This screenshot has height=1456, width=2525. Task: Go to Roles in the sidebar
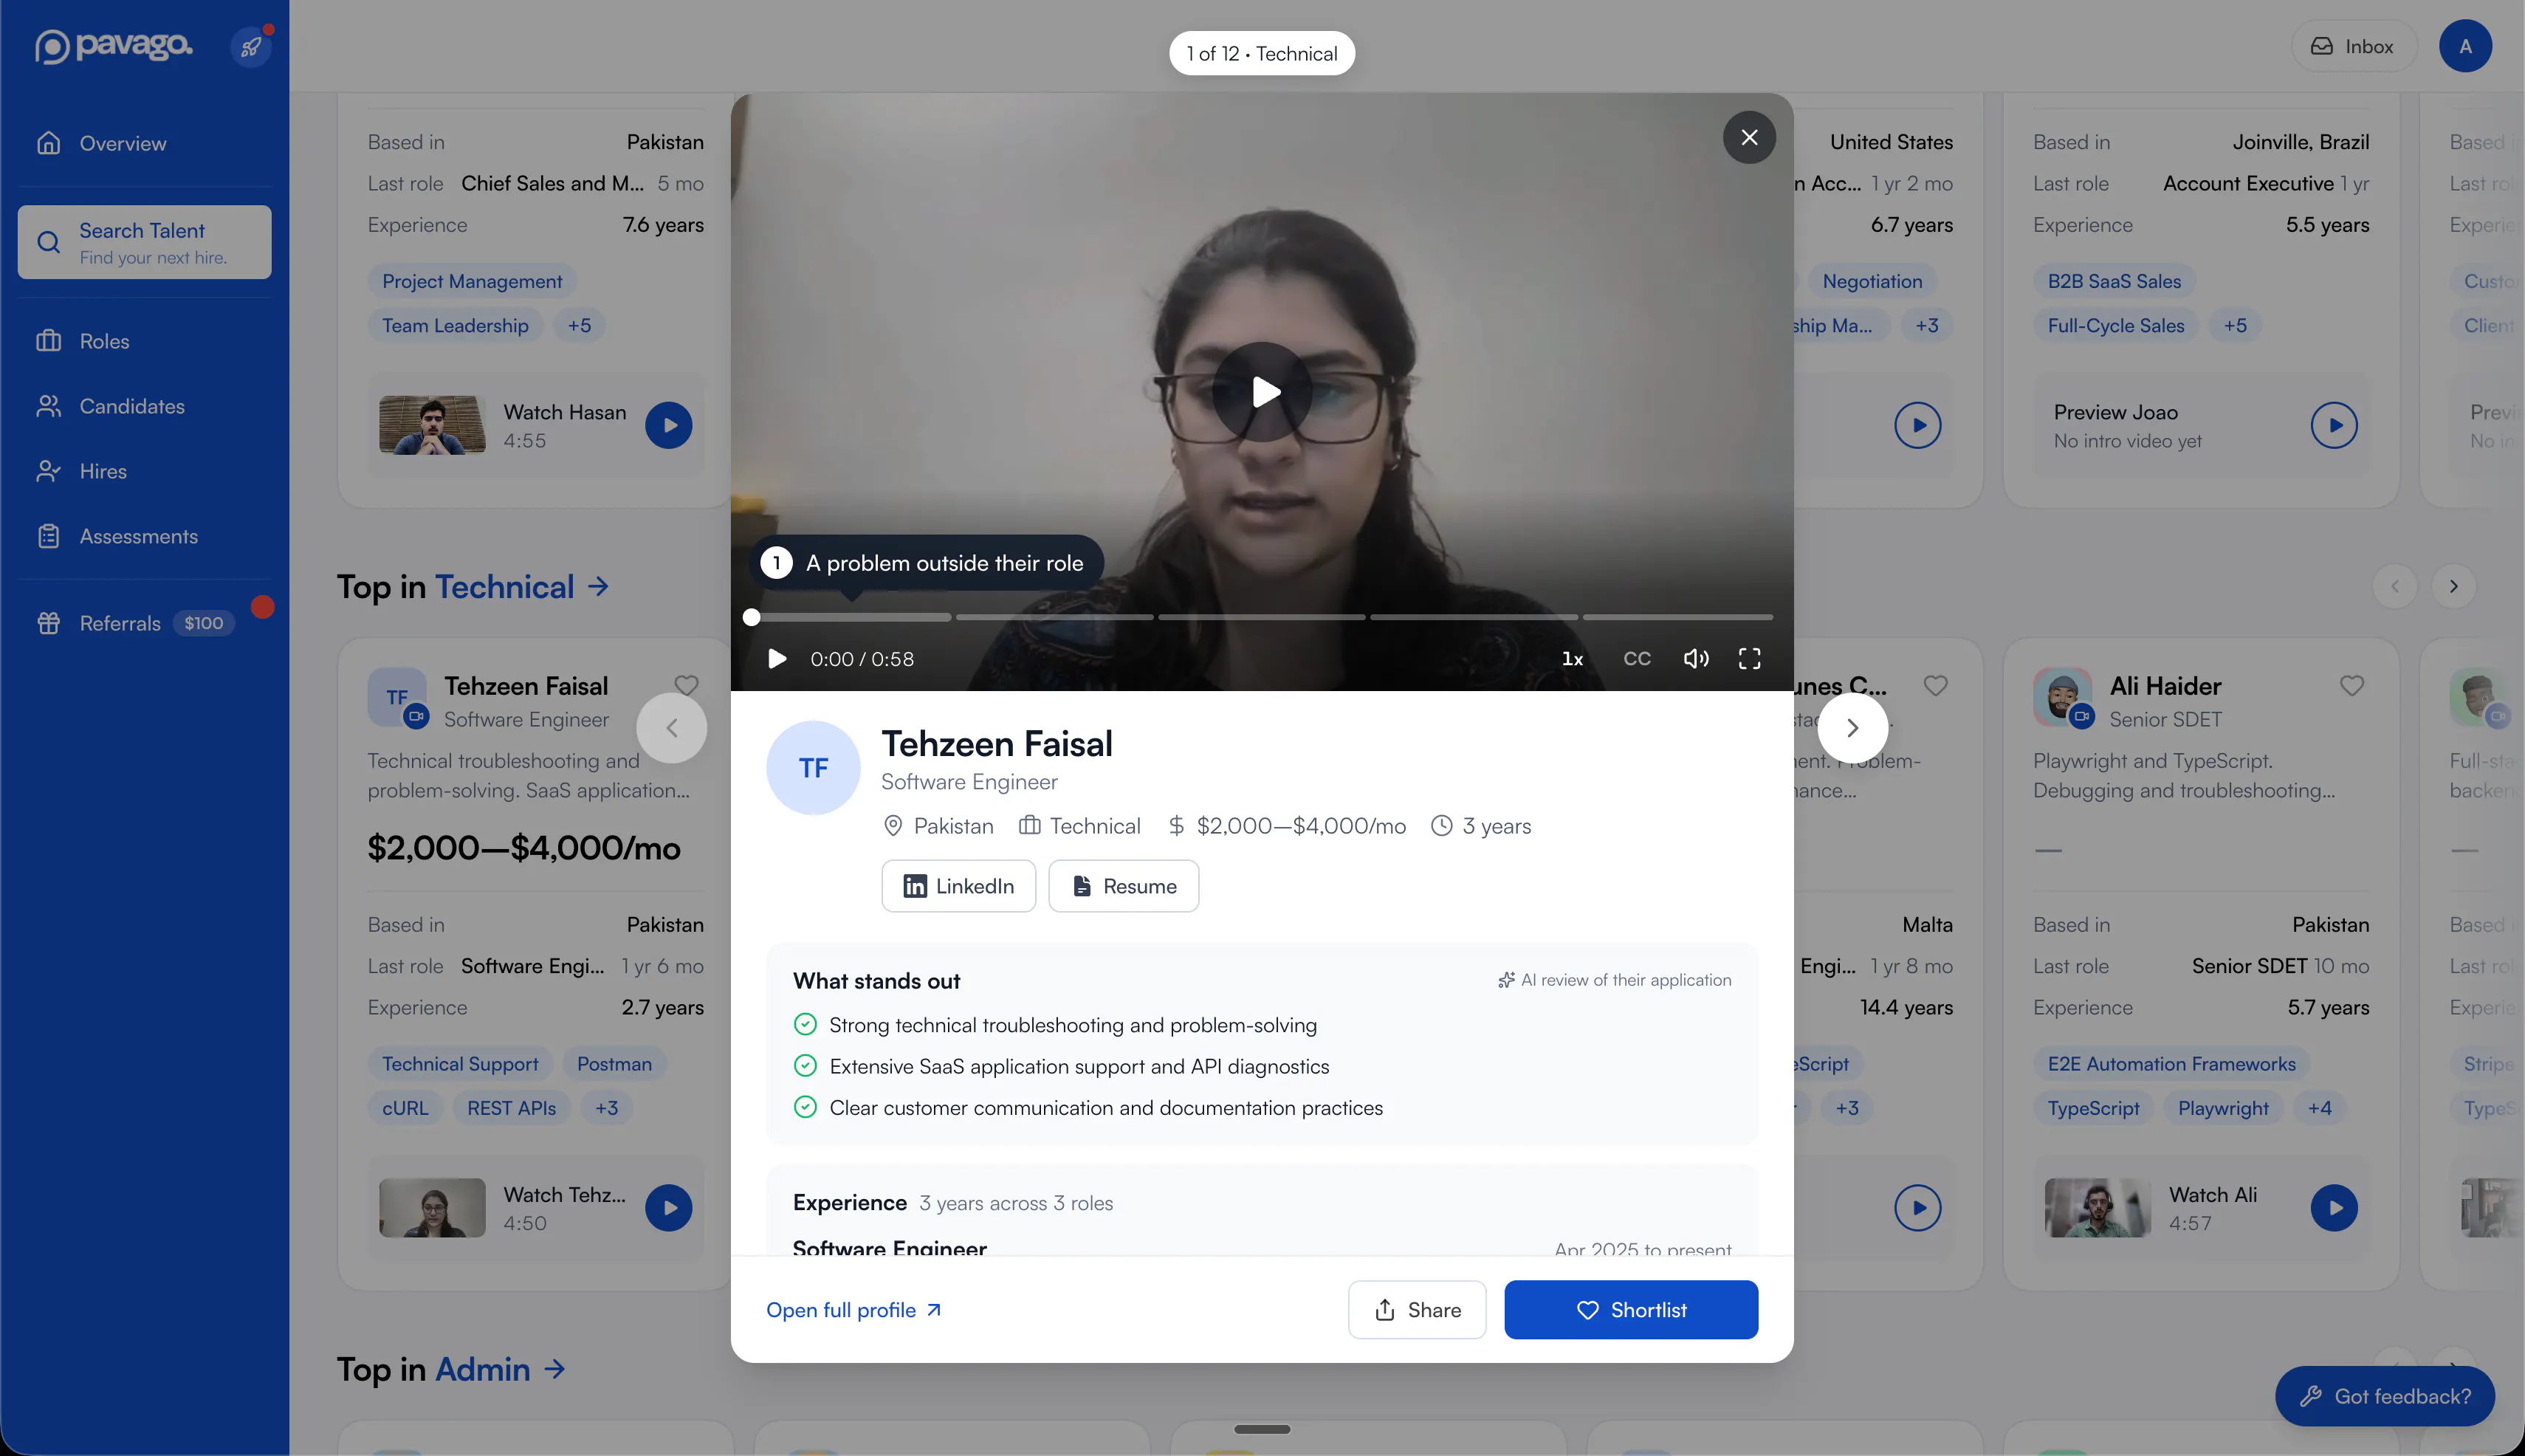click(x=145, y=341)
